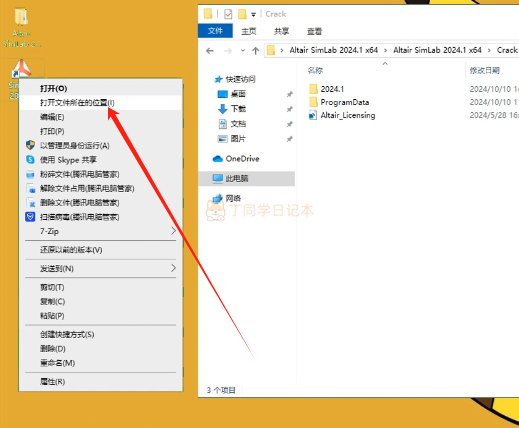
Task: Switch to the 共享 ribbon tab
Action: (281, 31)
